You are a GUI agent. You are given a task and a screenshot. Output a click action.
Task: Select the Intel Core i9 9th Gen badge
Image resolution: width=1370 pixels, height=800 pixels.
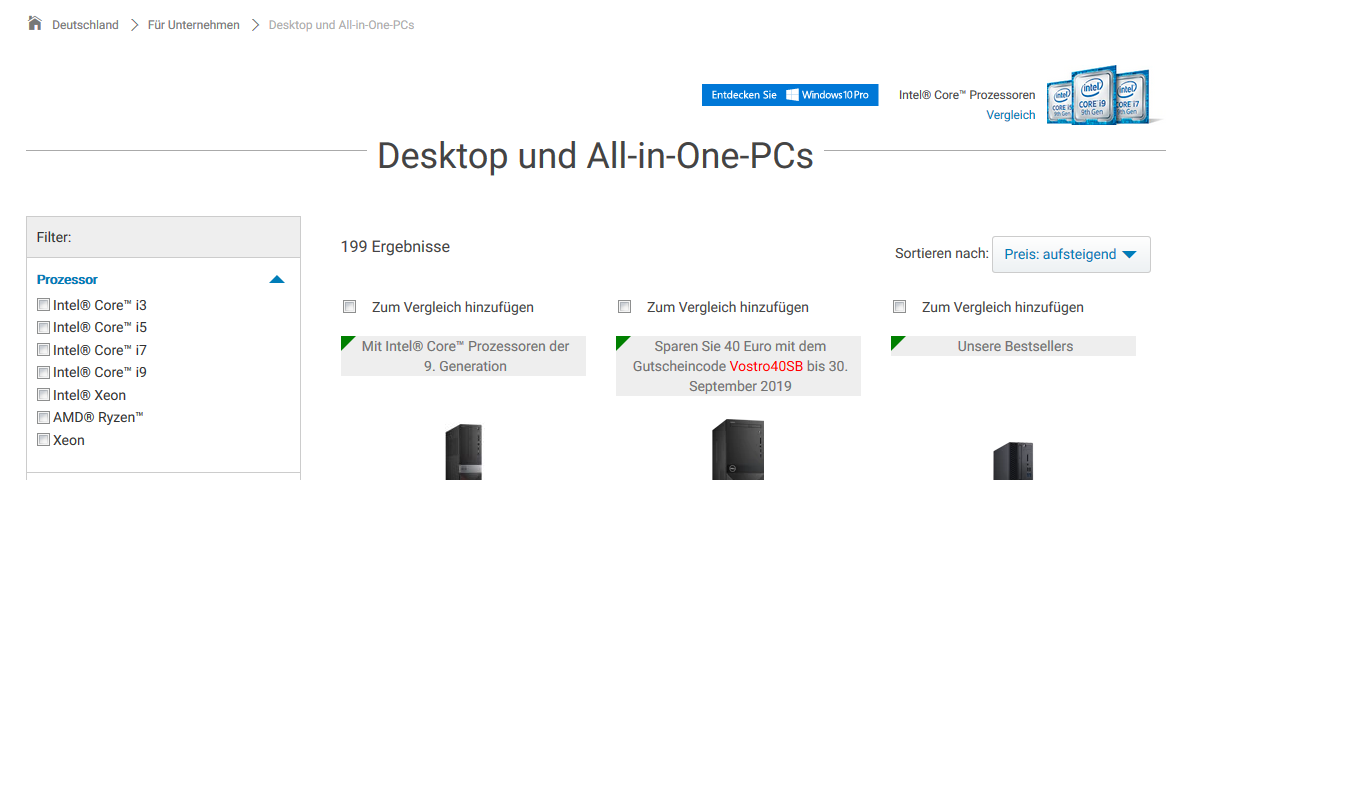coord(1096,96)
